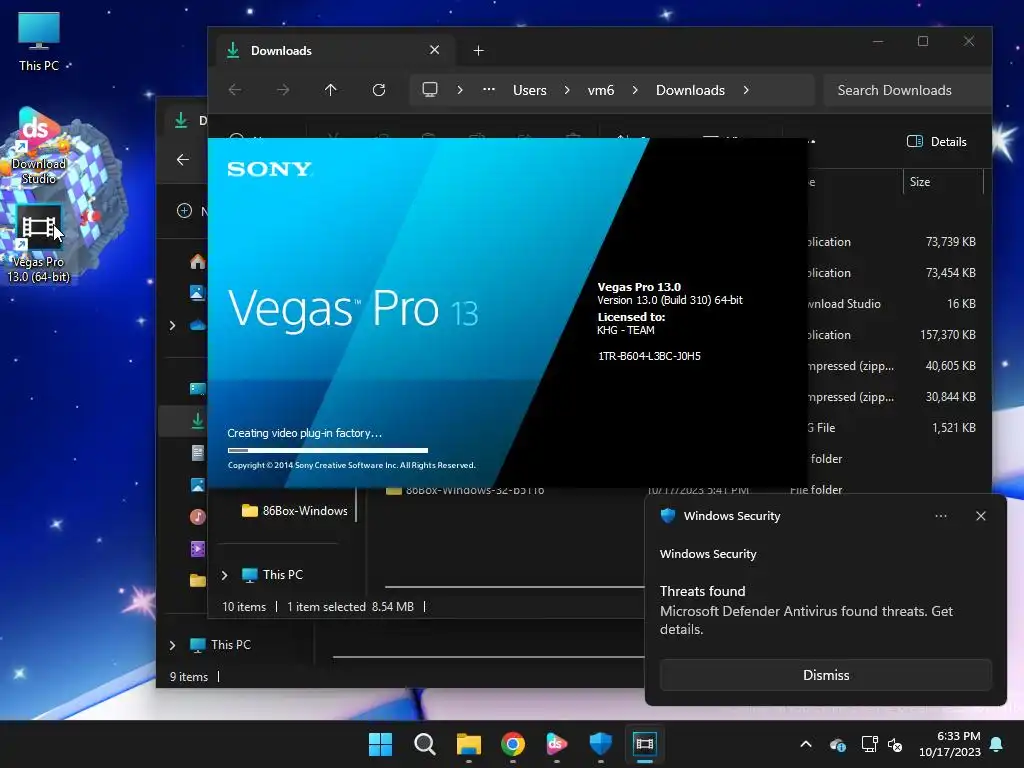Expand the OneDrive chevron in rear sidebar

(x=172, y=325)
